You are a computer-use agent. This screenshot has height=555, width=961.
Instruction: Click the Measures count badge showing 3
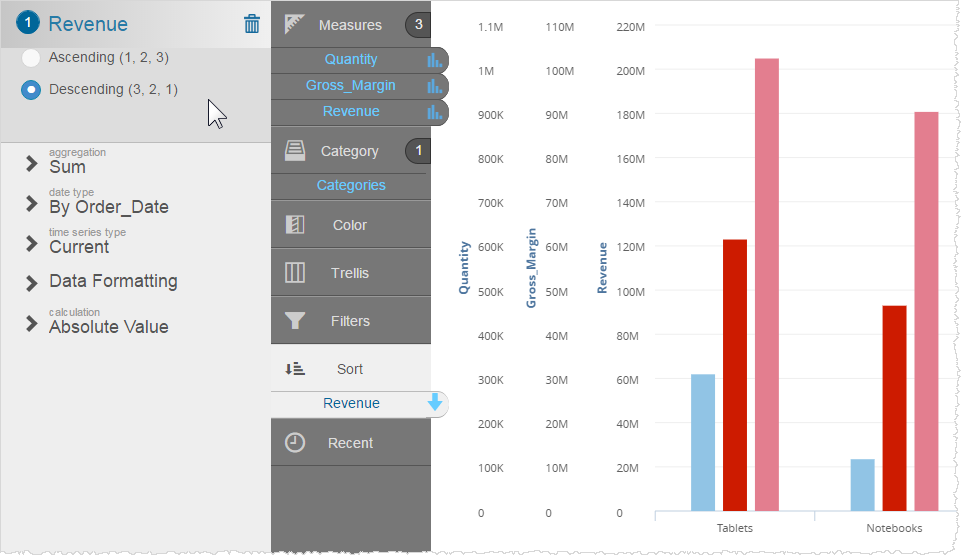click(x=418, y=25)
